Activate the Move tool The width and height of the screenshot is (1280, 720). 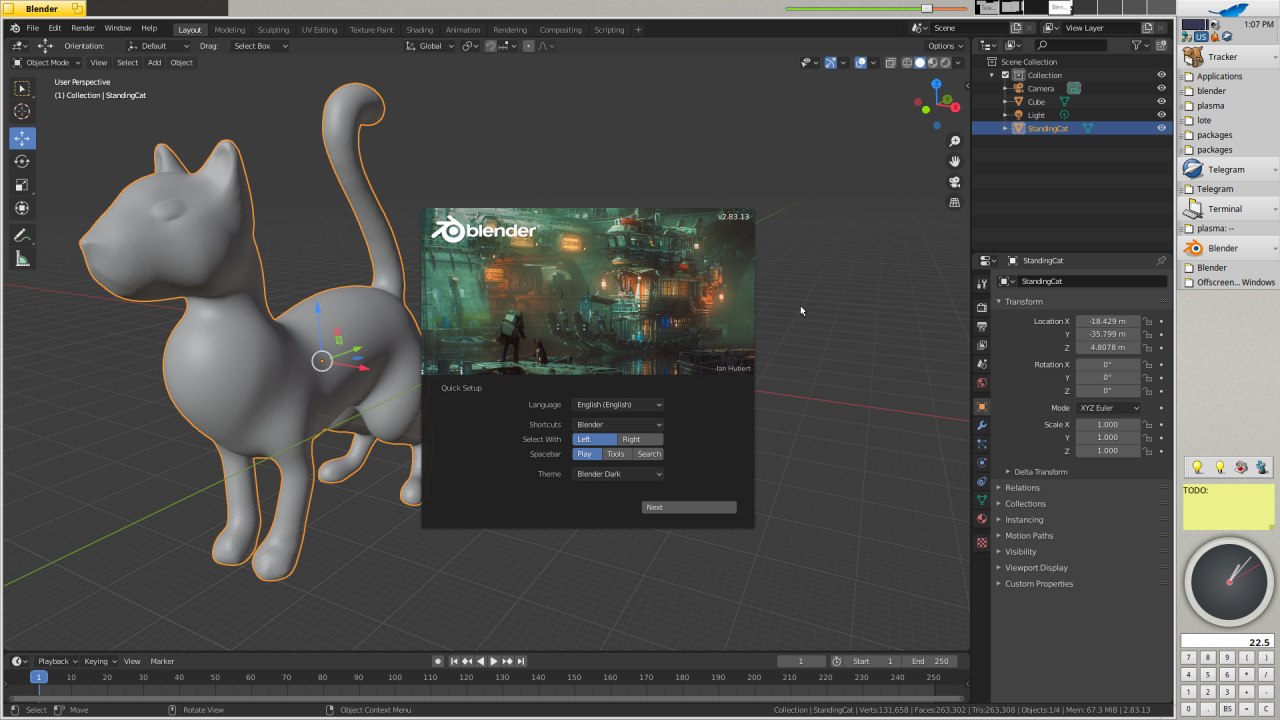[22, 138]
